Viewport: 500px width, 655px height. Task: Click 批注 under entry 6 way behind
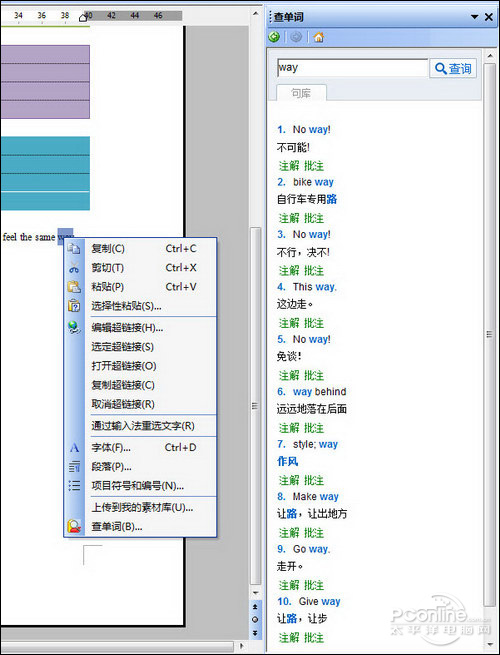pyautogui.click(x=314, y=428)
